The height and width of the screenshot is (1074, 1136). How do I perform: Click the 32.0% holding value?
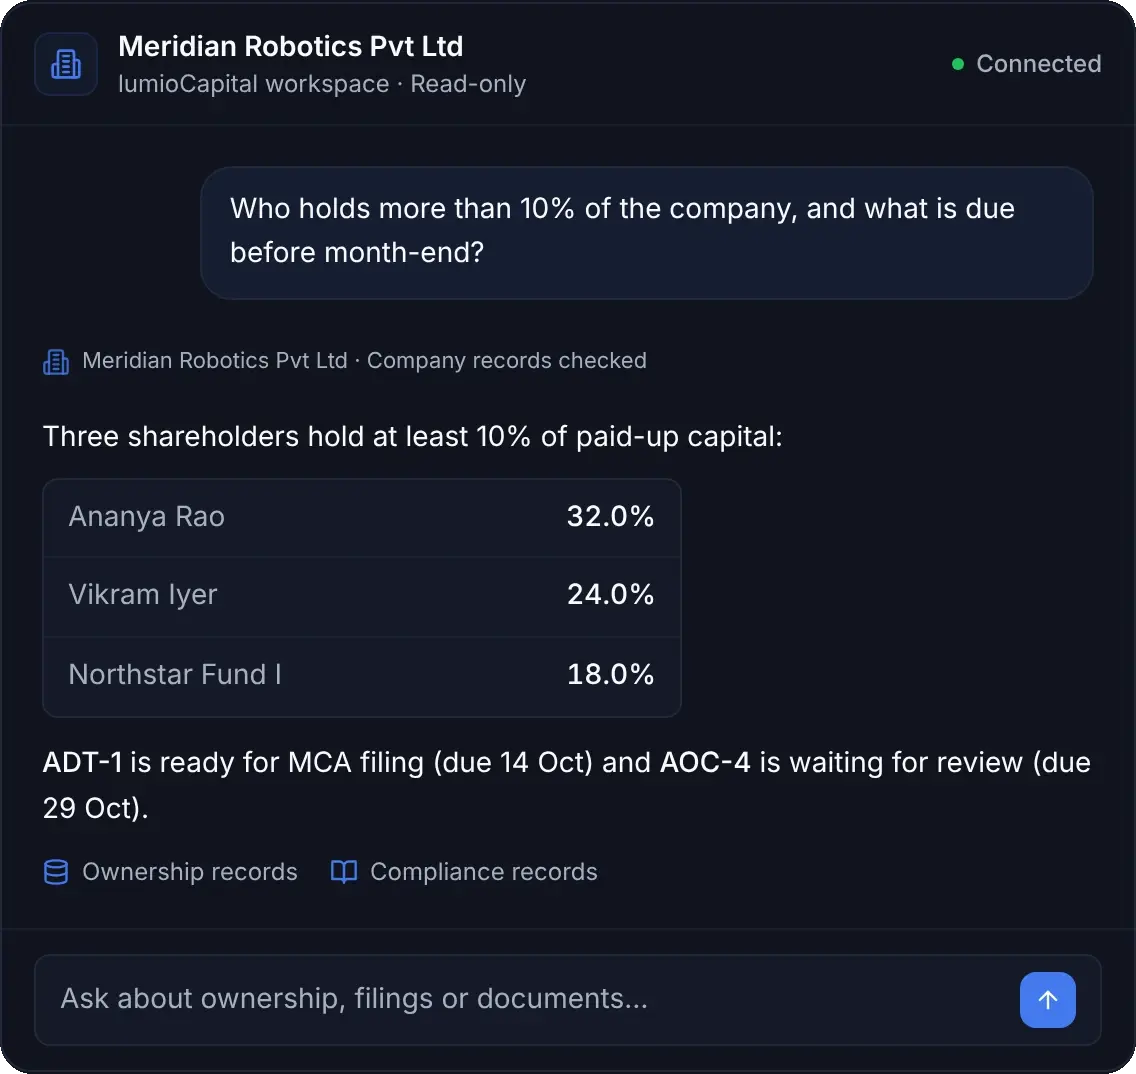610,517
